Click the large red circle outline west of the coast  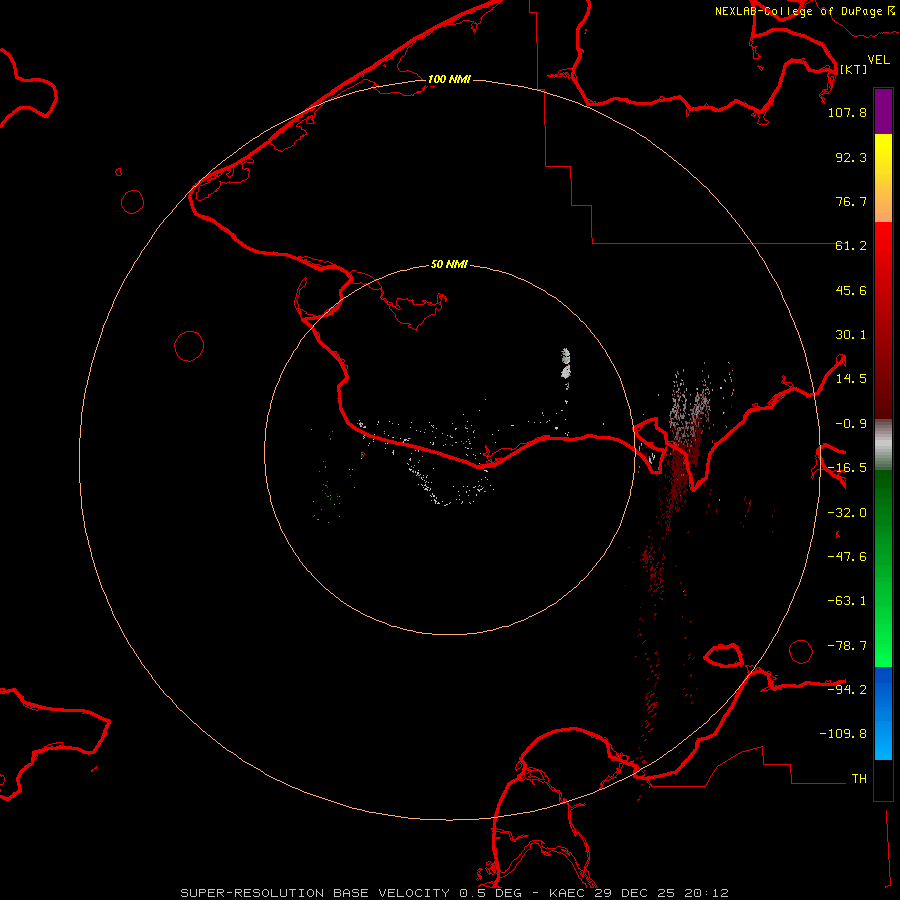pyautogui.click(x=189, y=346)
